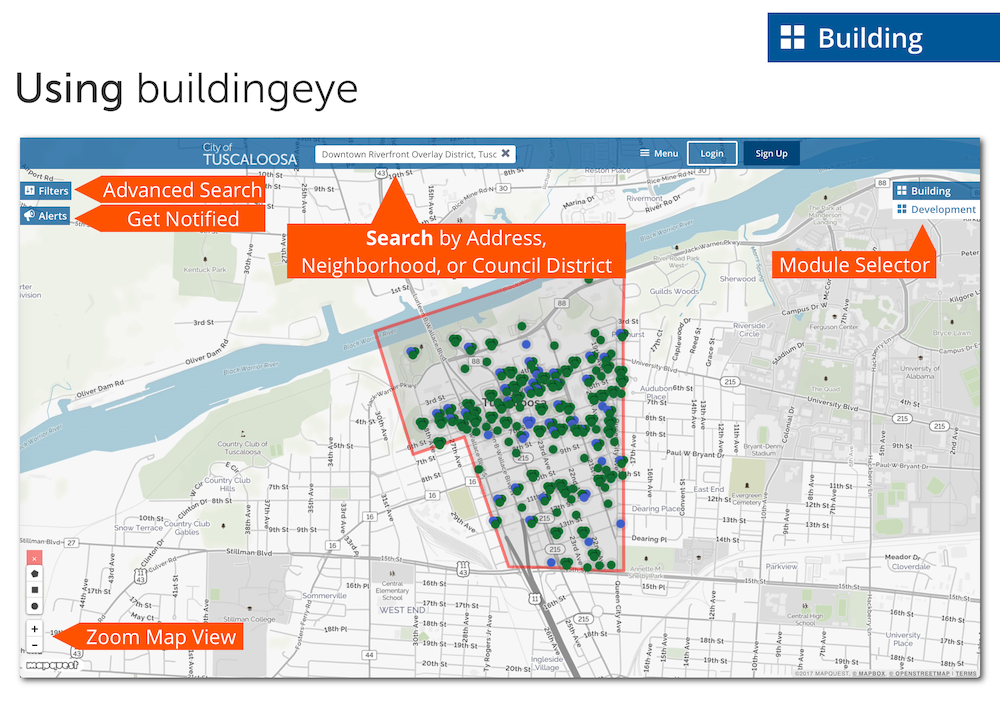Click the Sommerville label

(x=325, y=596)
